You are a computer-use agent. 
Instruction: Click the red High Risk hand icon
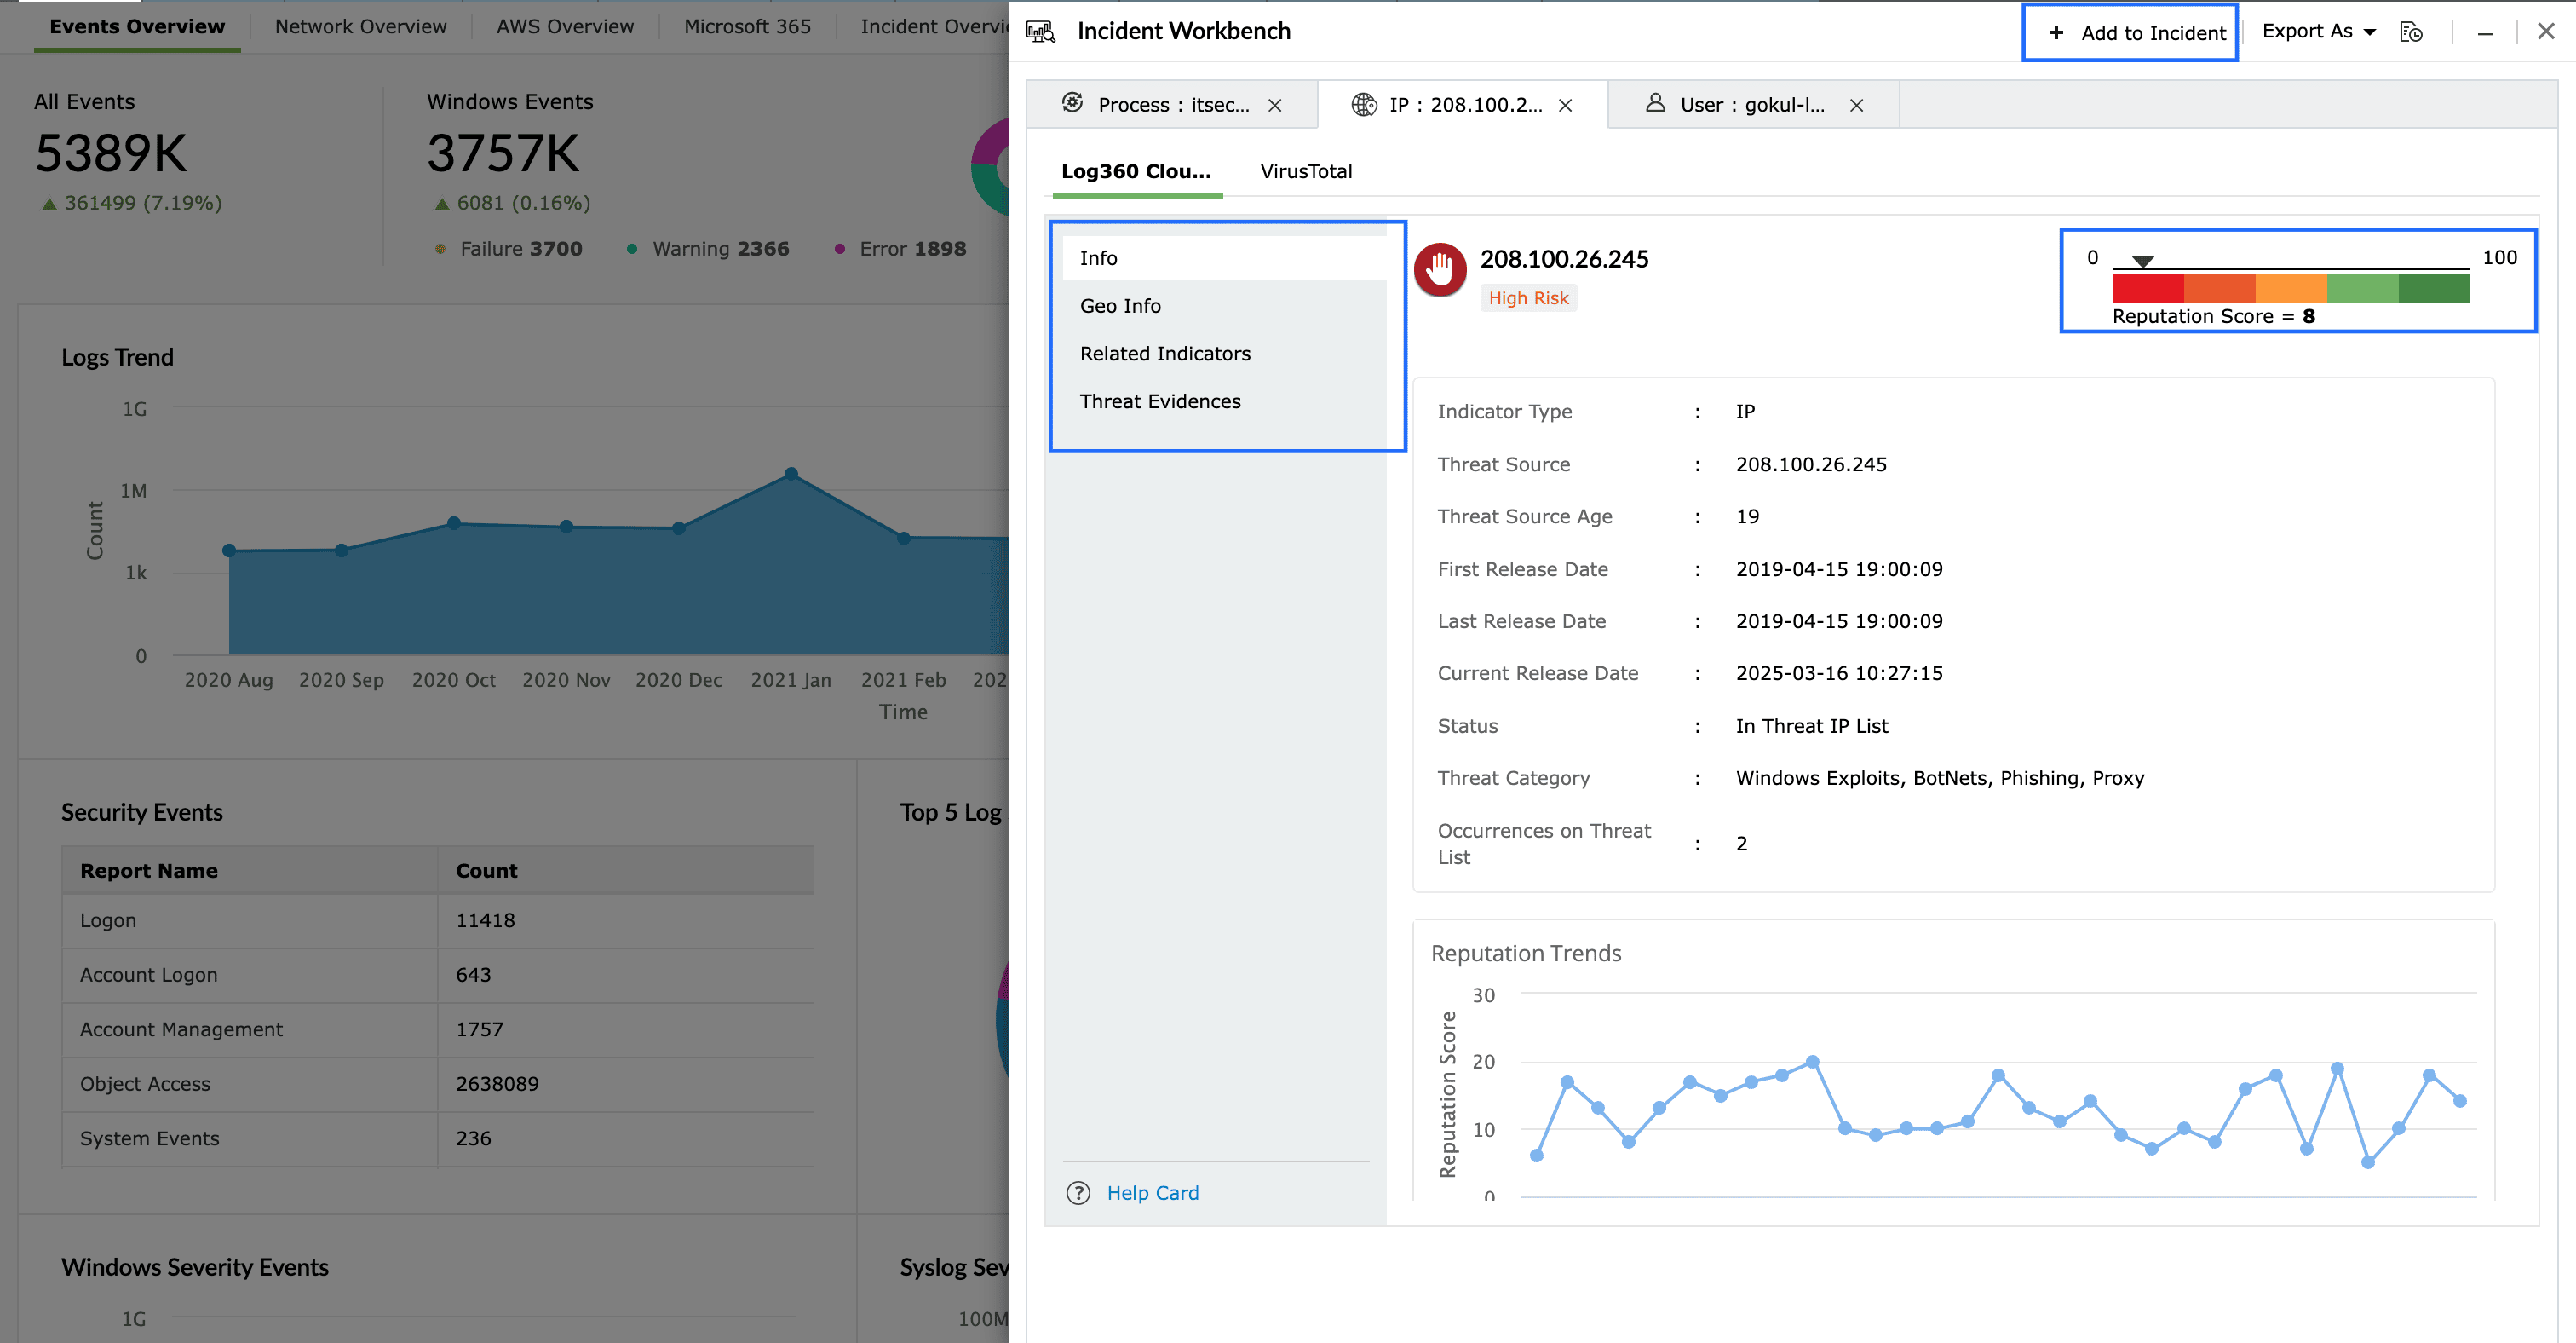[x=1440, y=270]
